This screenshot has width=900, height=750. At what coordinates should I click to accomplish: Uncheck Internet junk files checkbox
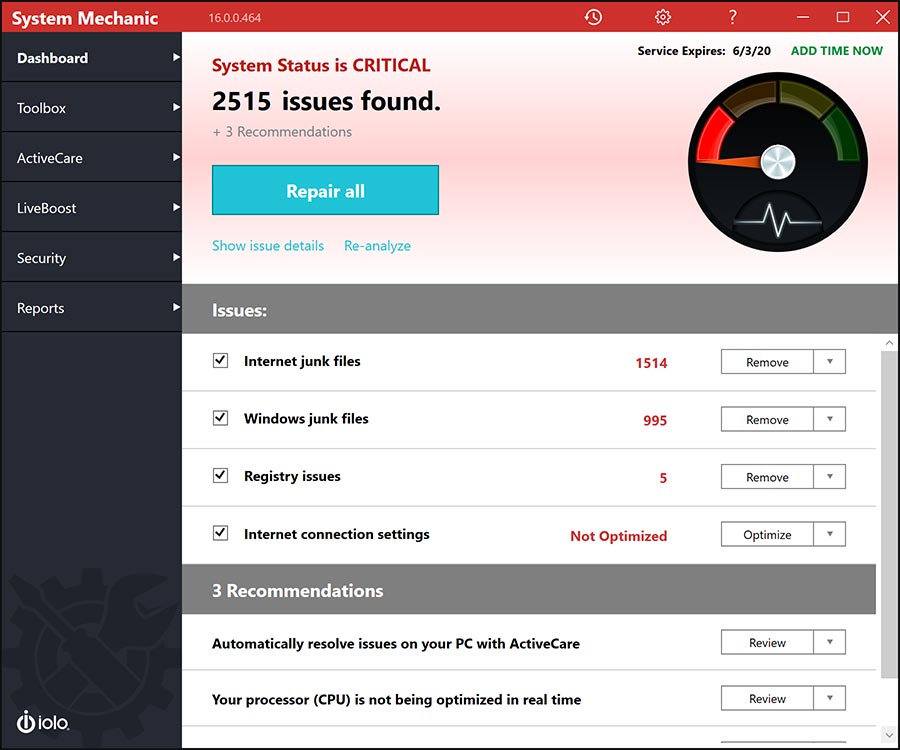(220, 360)
